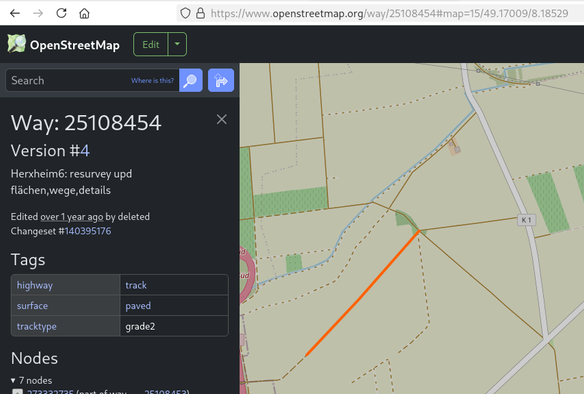Viewport: 584px width, 394px height.
Task: Open version #4 link
Action: point(85,151)
